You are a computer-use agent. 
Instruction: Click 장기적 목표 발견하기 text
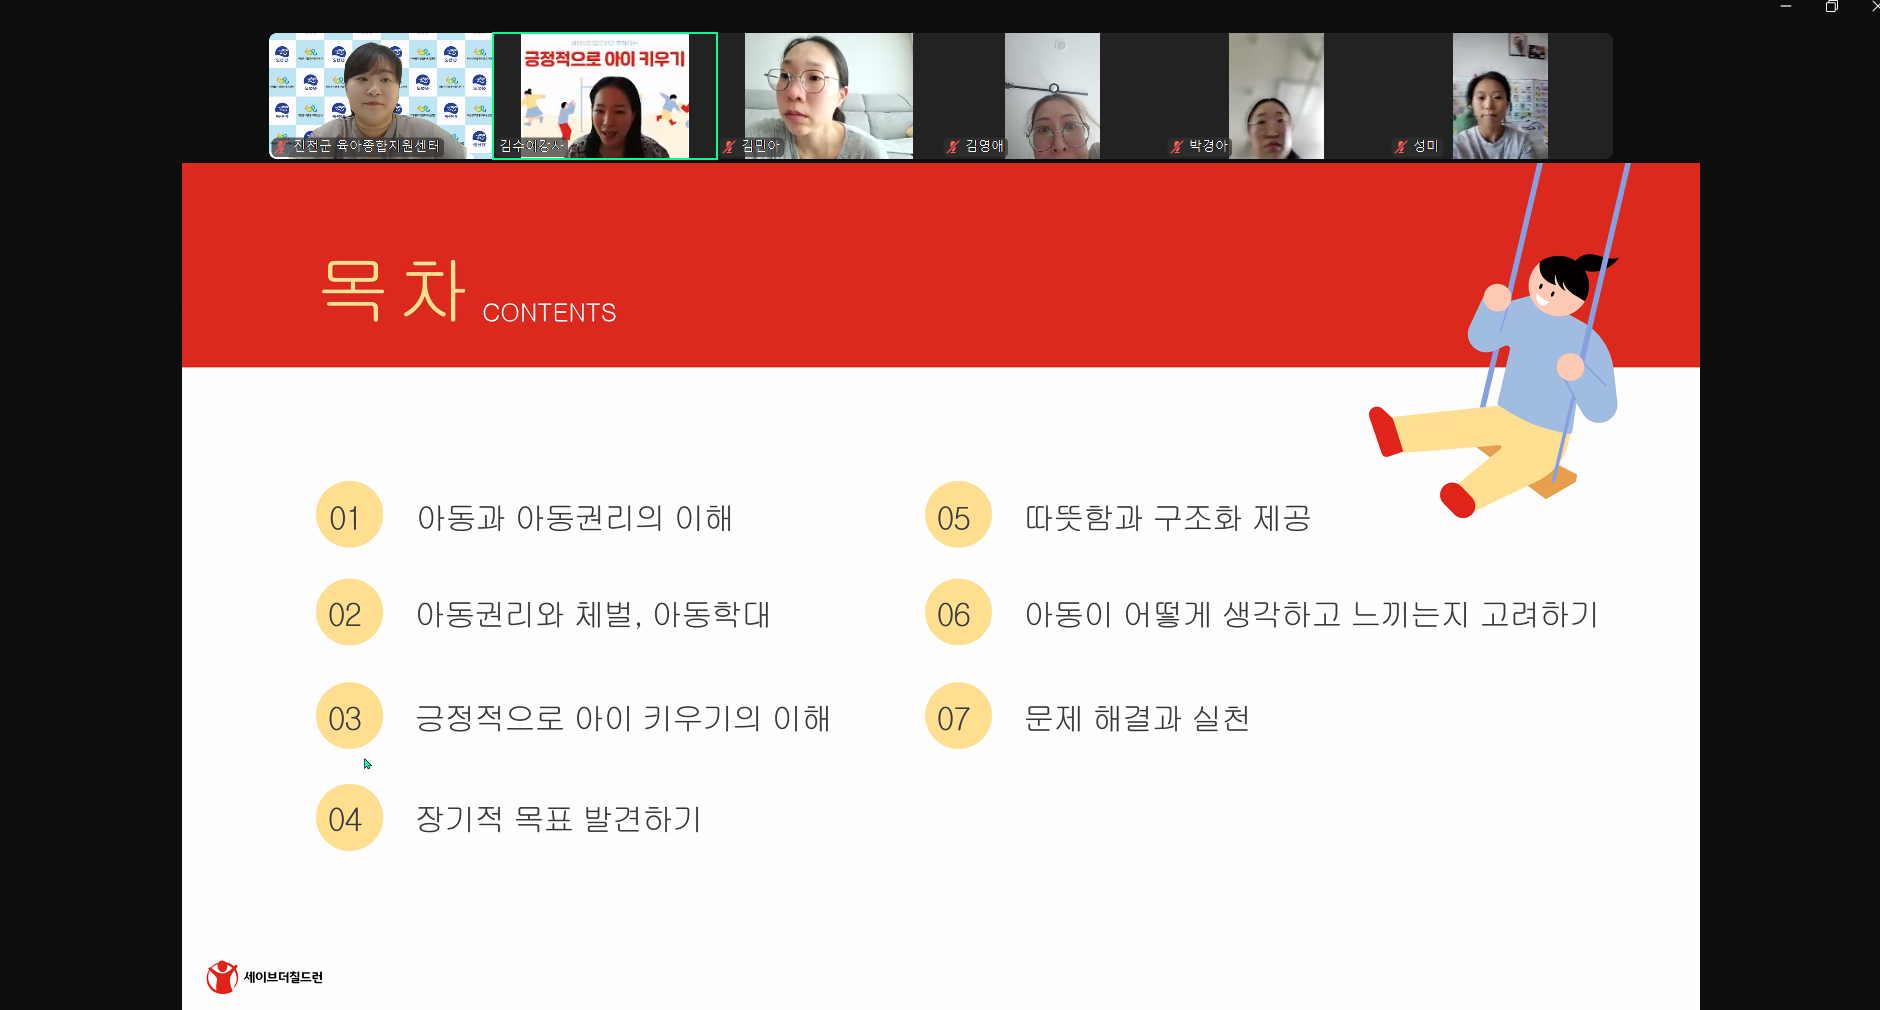point(559,819)
